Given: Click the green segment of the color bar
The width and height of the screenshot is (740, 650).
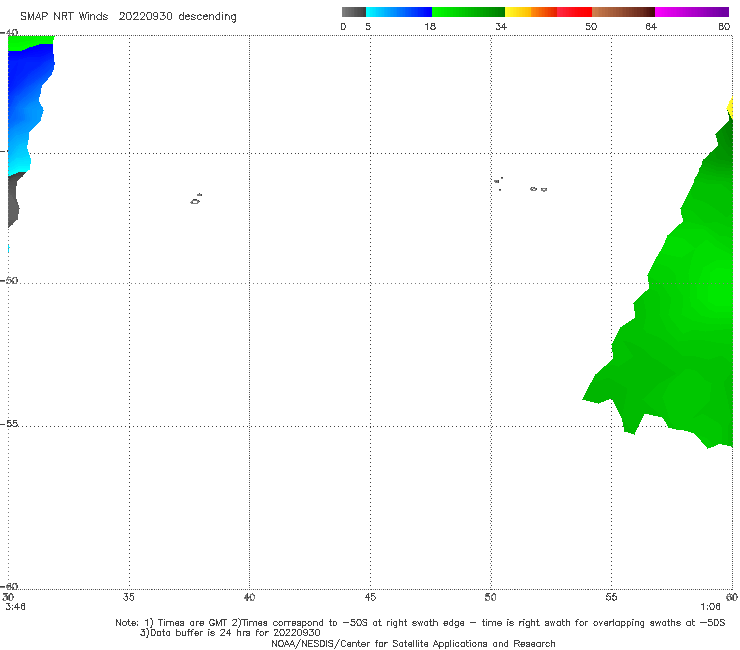Looking at the screenshot, I should 468,12.
